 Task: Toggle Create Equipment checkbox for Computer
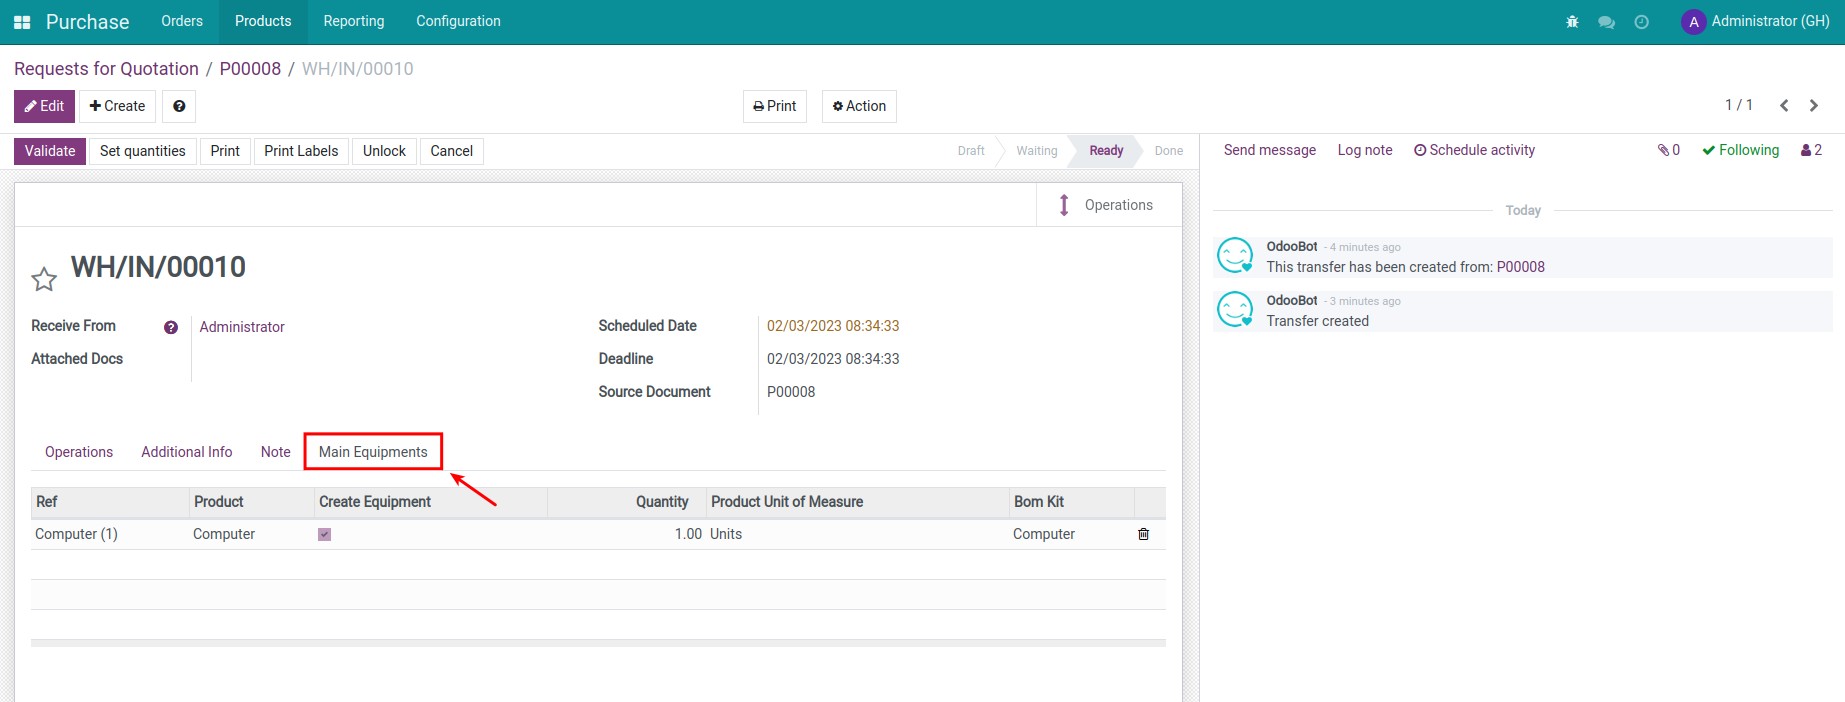point(324,534)
